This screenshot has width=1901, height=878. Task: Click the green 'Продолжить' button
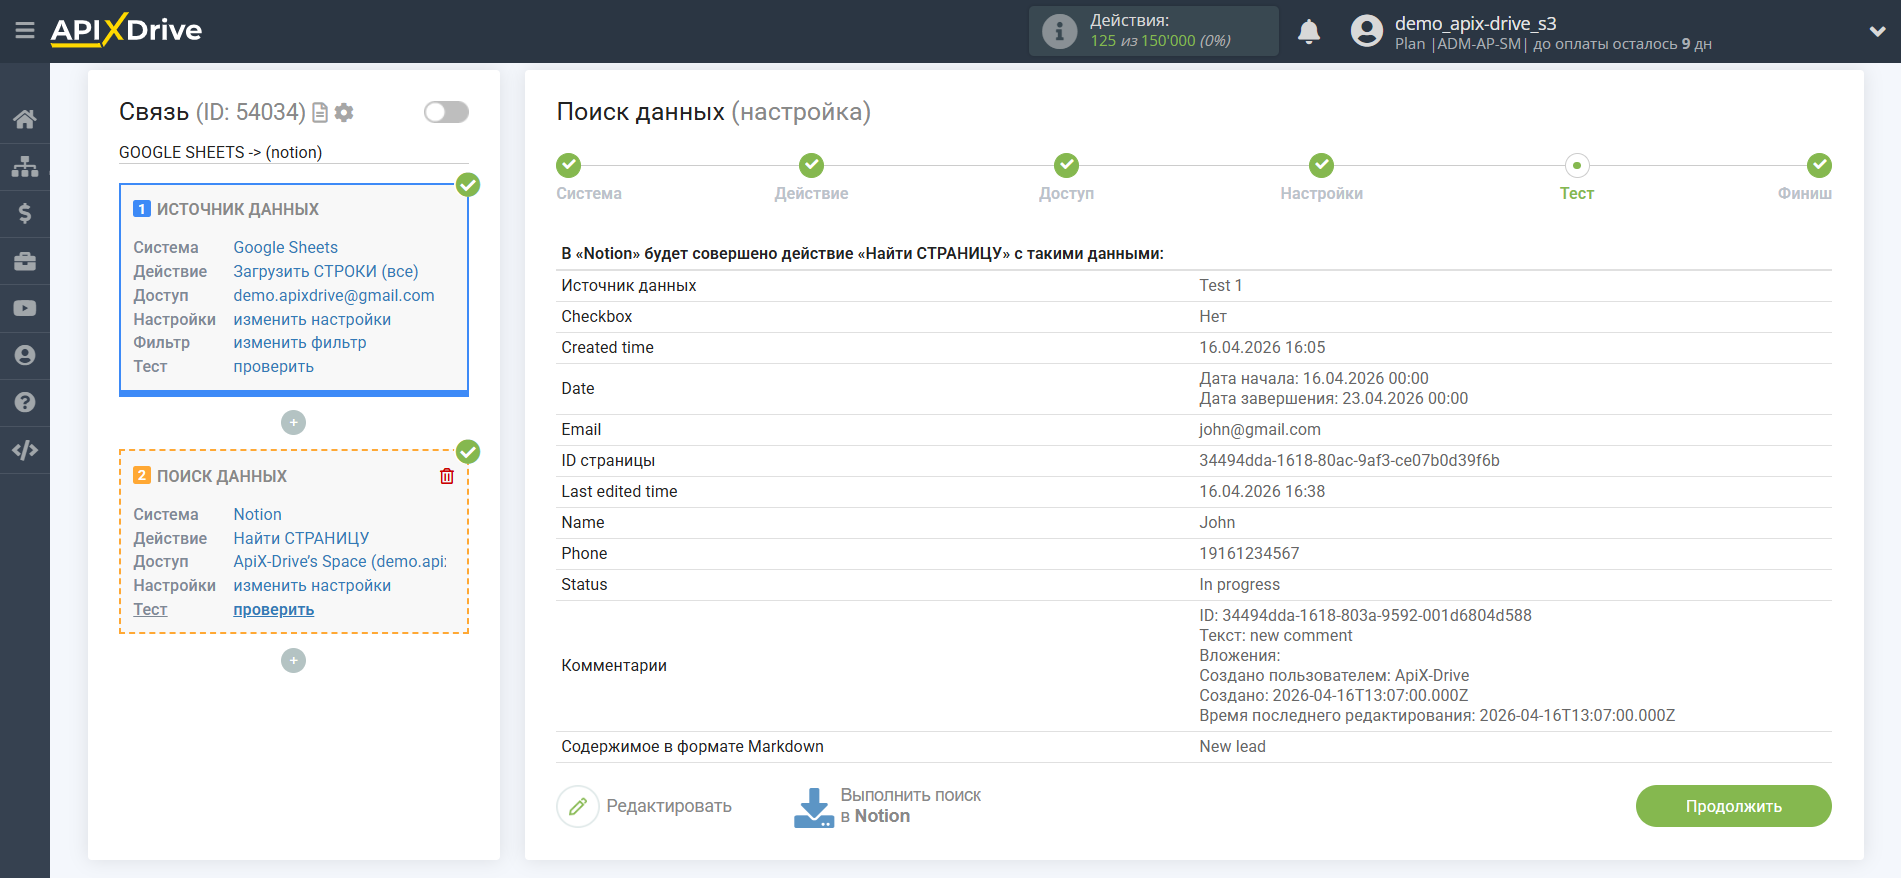(x=1733, y=806)
